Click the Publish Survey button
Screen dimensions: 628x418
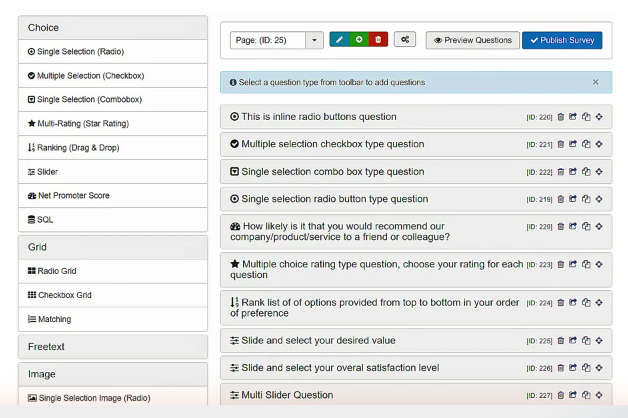[x=562, y=40]
